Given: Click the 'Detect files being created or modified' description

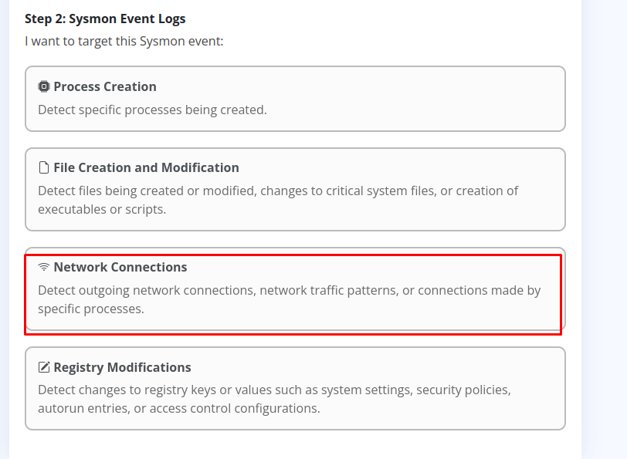Looking at the screenshot, I should (x=278, y=200).
